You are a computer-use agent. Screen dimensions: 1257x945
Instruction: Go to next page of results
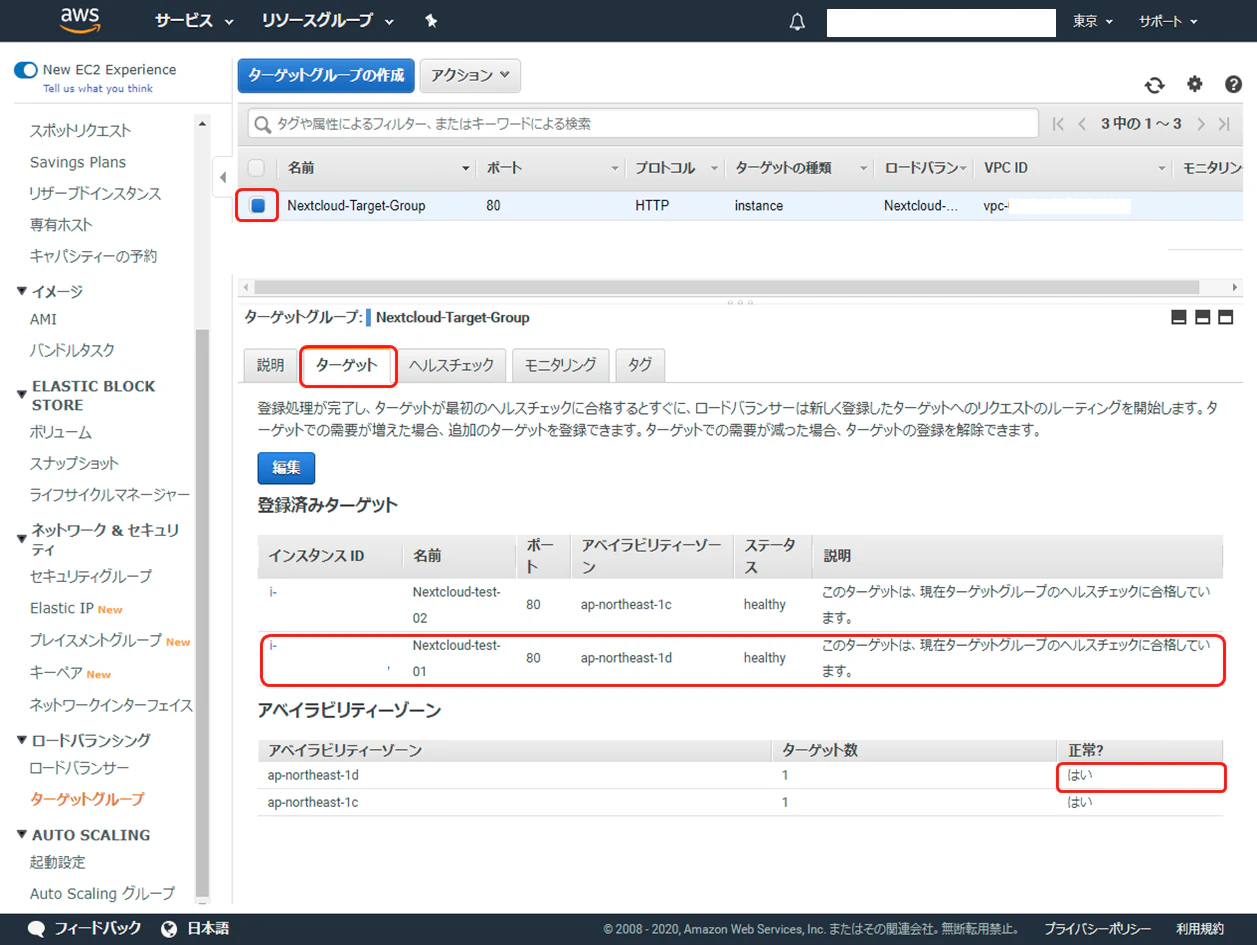(x=1201, y=124)
